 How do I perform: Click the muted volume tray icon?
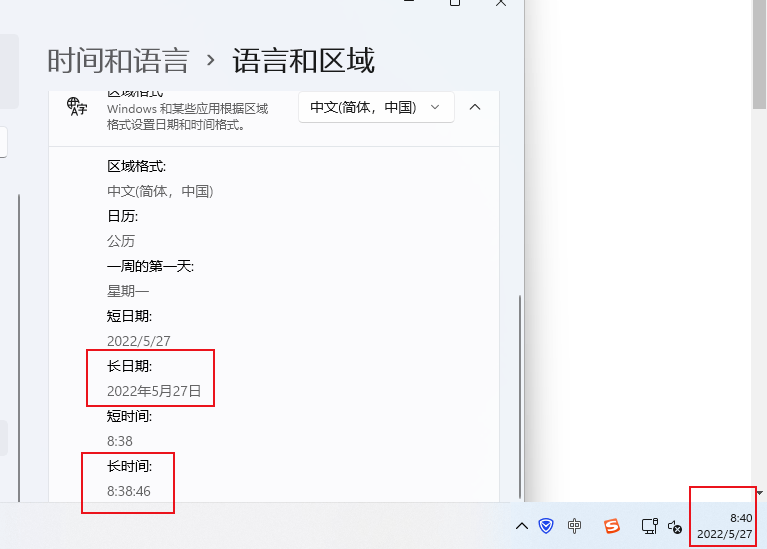coord(675,526)
